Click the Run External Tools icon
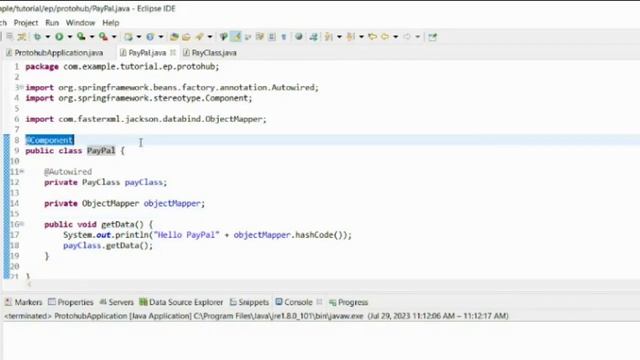640x360 pixels. point(103,37)
